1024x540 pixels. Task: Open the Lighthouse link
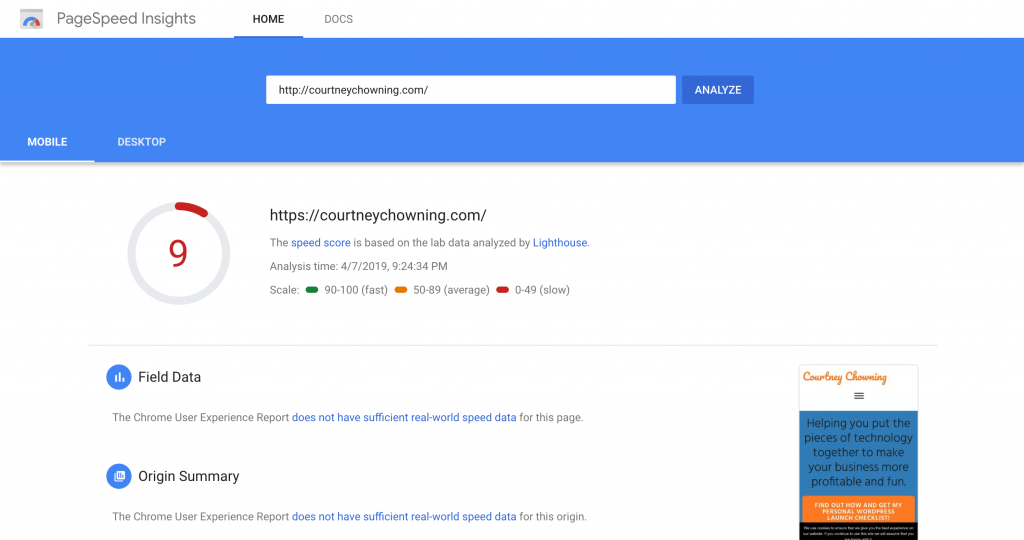click(x=560, y=242)
